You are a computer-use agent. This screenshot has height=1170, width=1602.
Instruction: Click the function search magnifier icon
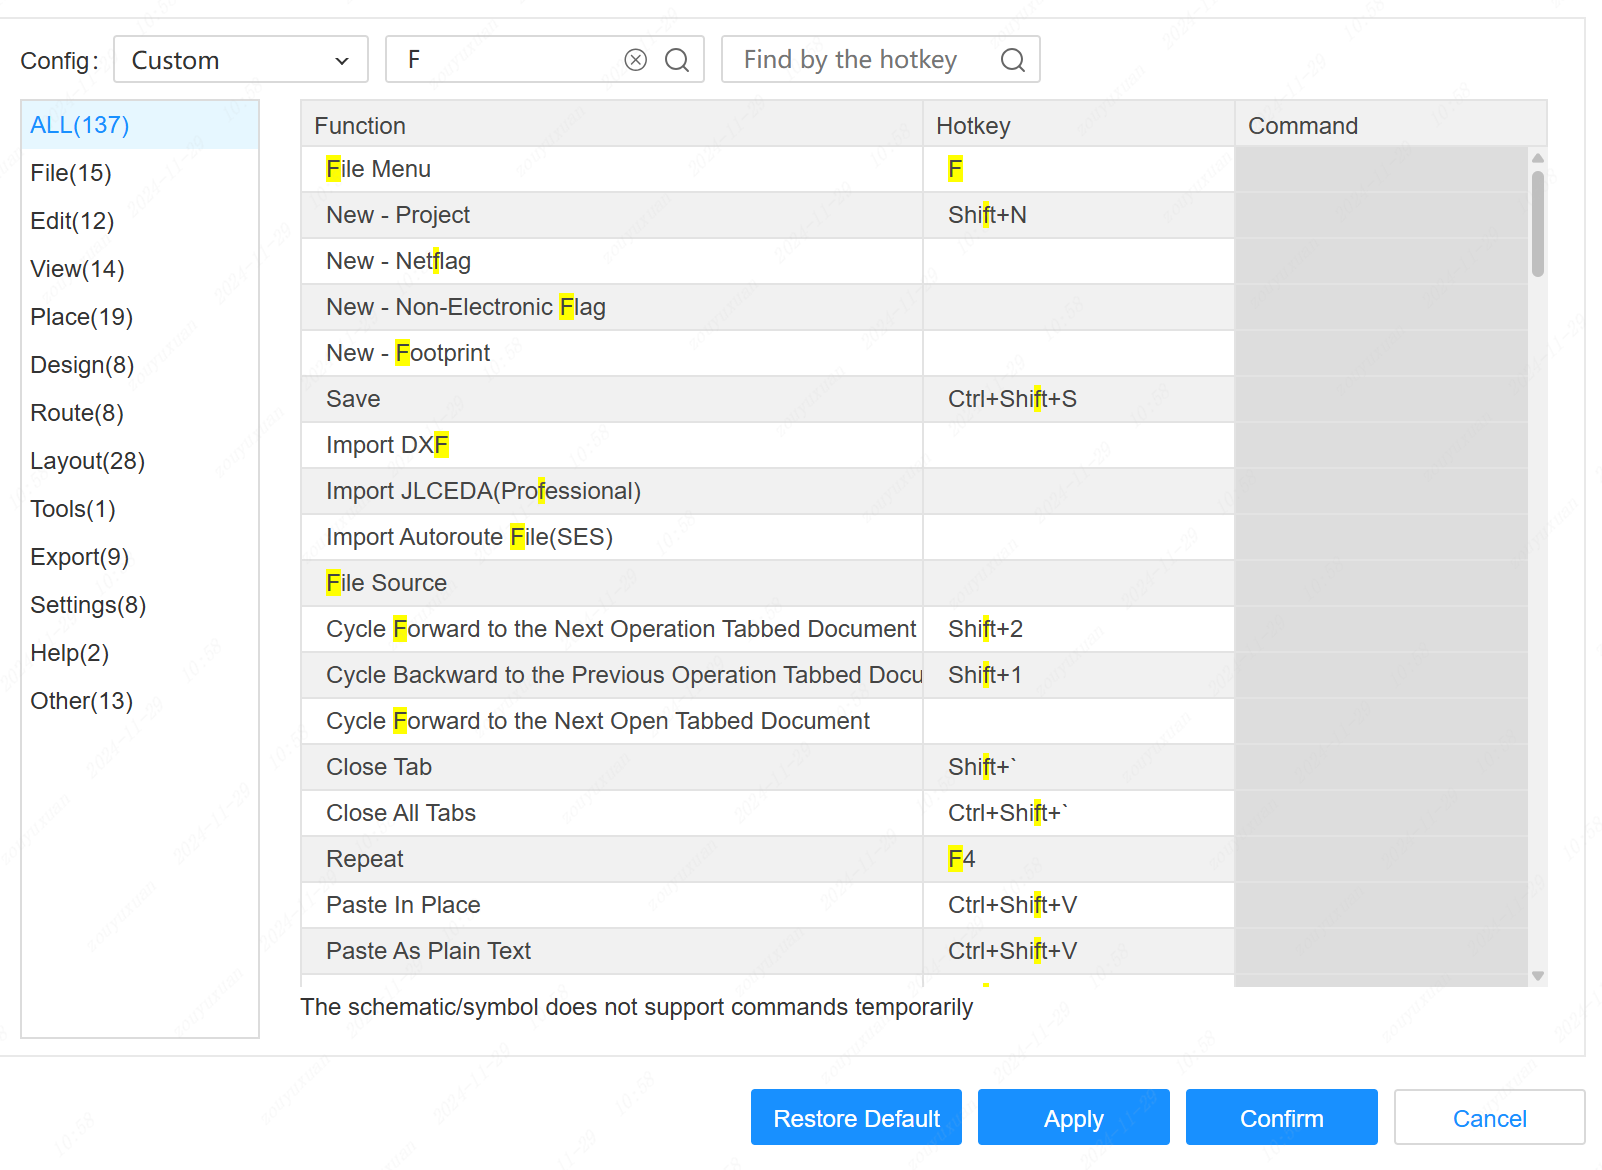tap(677, 60)
